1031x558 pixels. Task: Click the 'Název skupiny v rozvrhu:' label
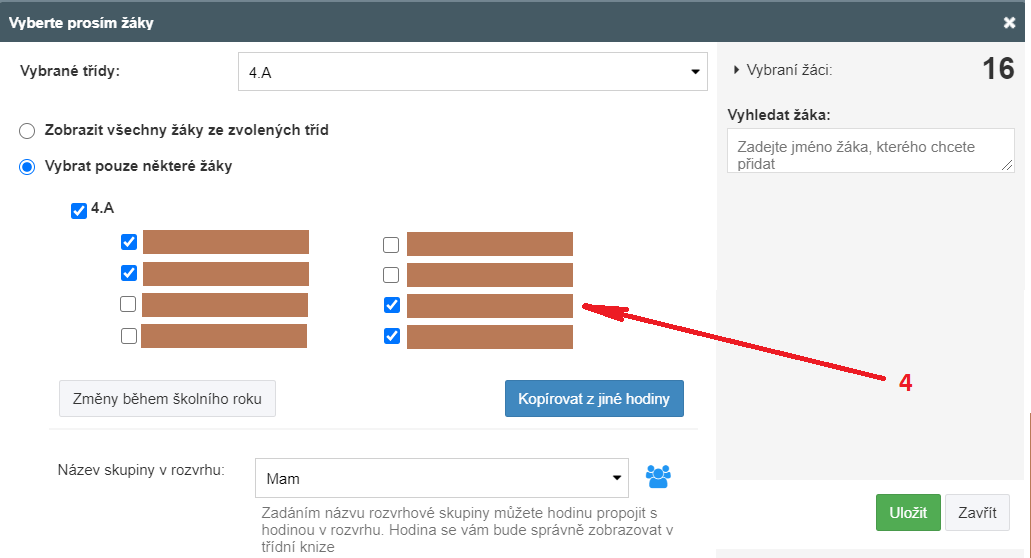[141, 470]
